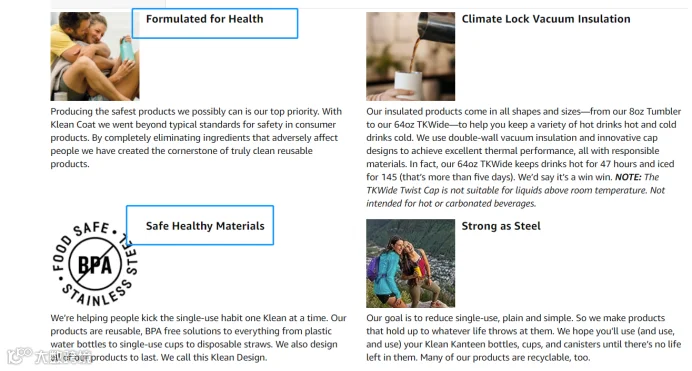The width and height of the screenshot is (692, 371).
Task: Click the bold NOTE: label in insulation text
Action: click(628, 177)
